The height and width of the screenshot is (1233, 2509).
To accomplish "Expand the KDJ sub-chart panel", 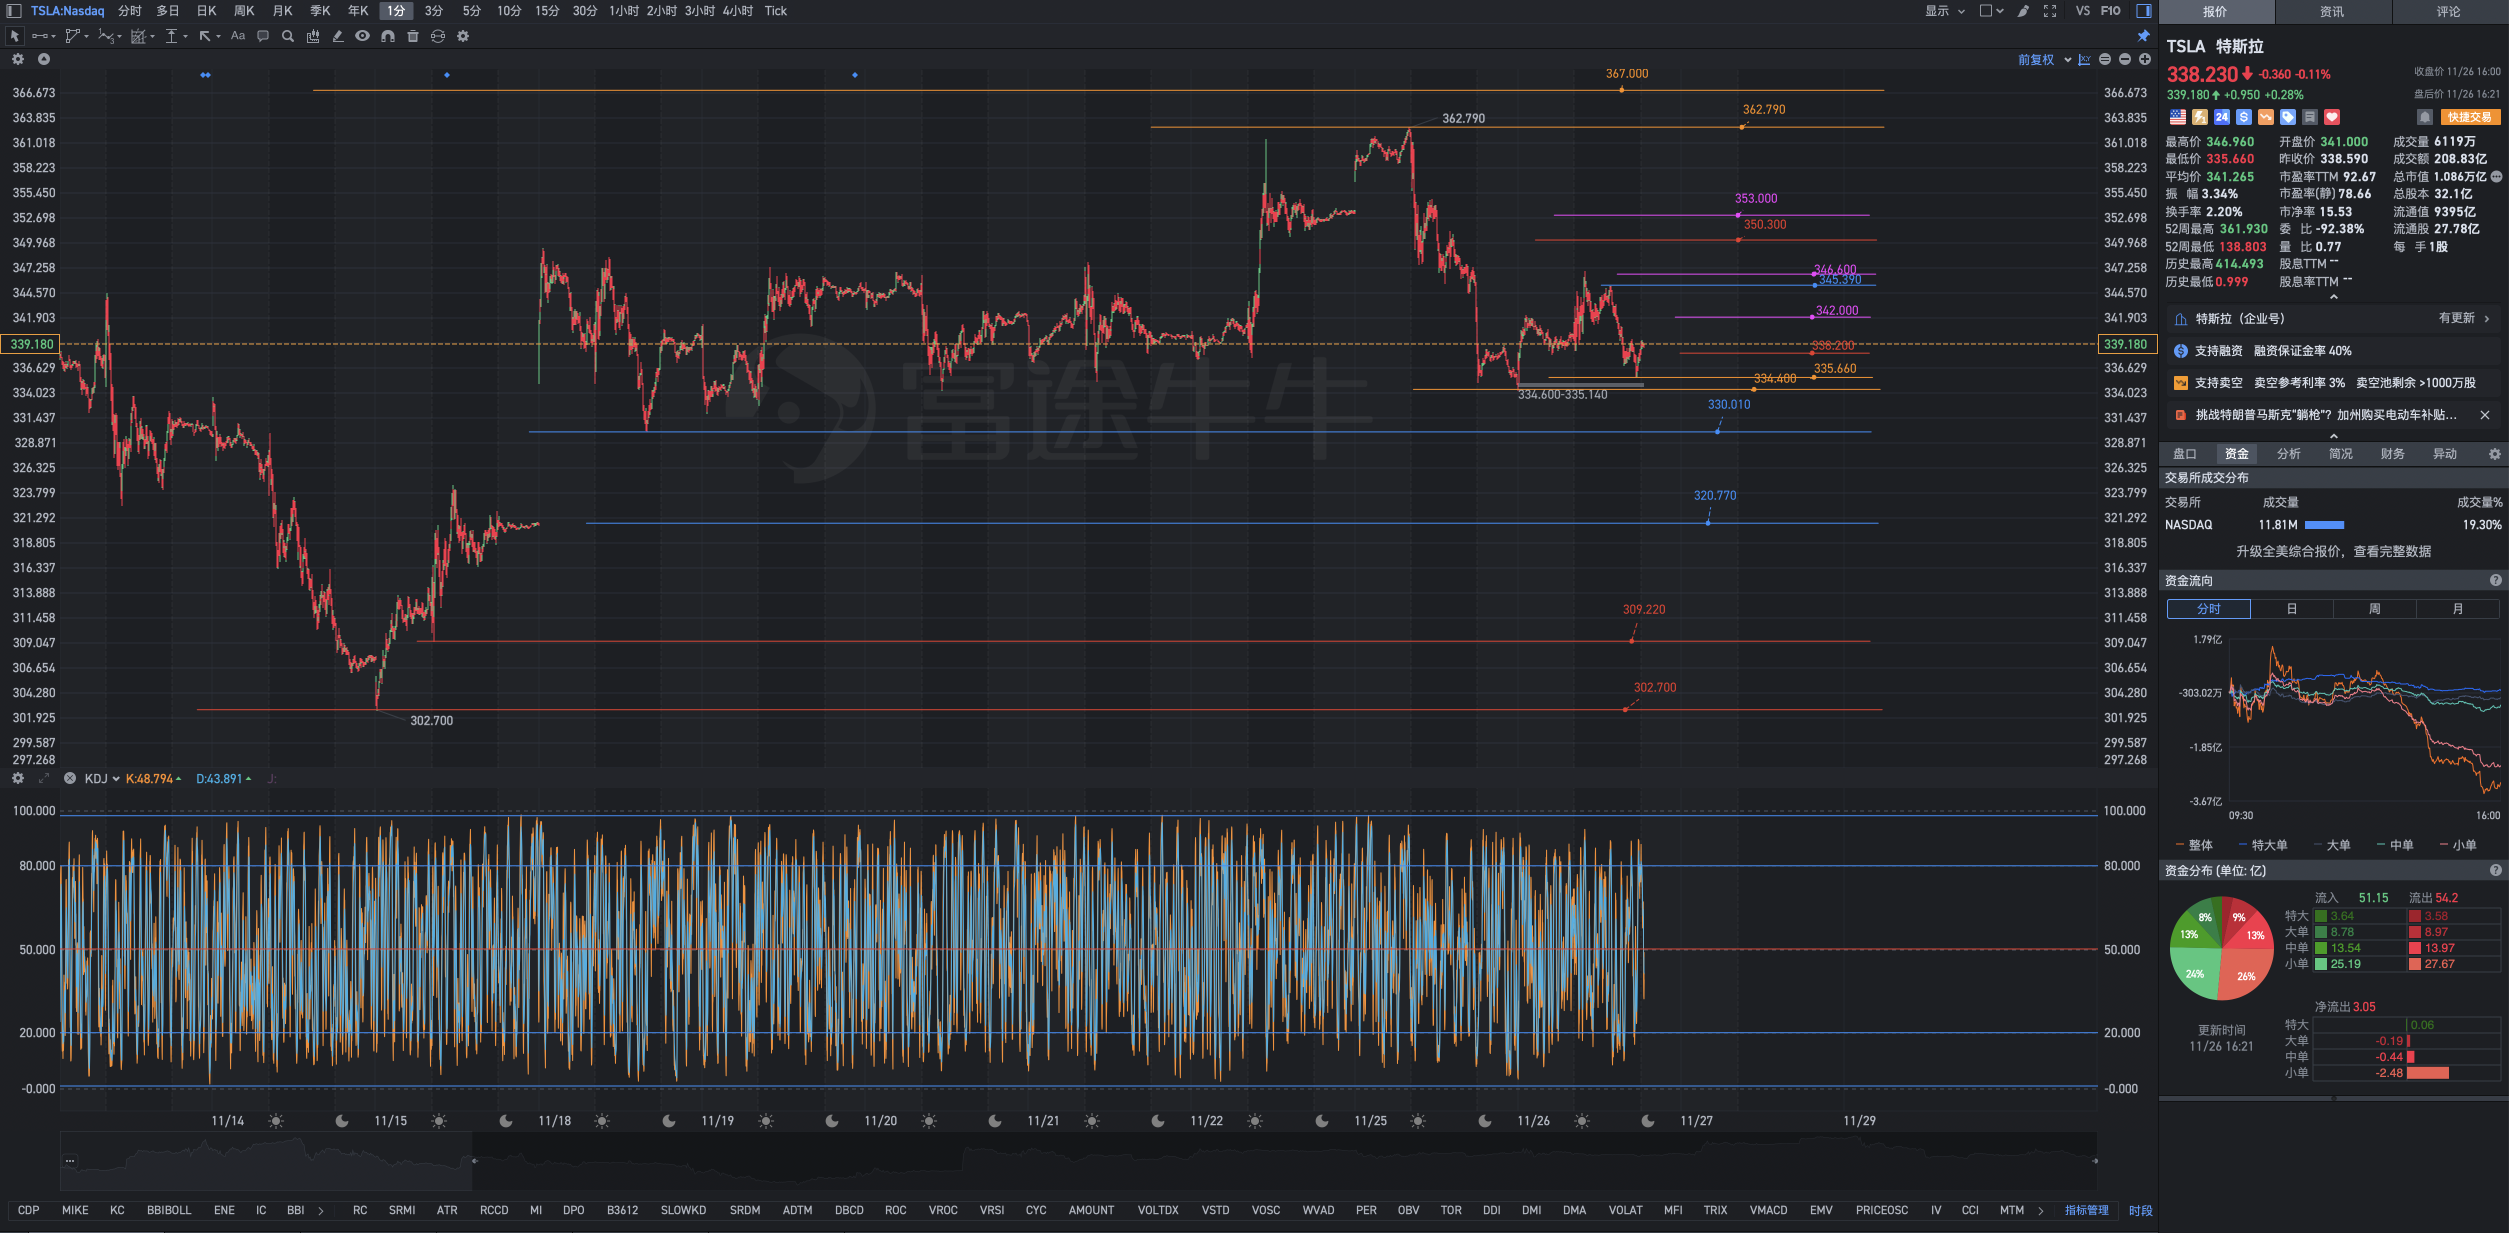I will click(44, 778).
